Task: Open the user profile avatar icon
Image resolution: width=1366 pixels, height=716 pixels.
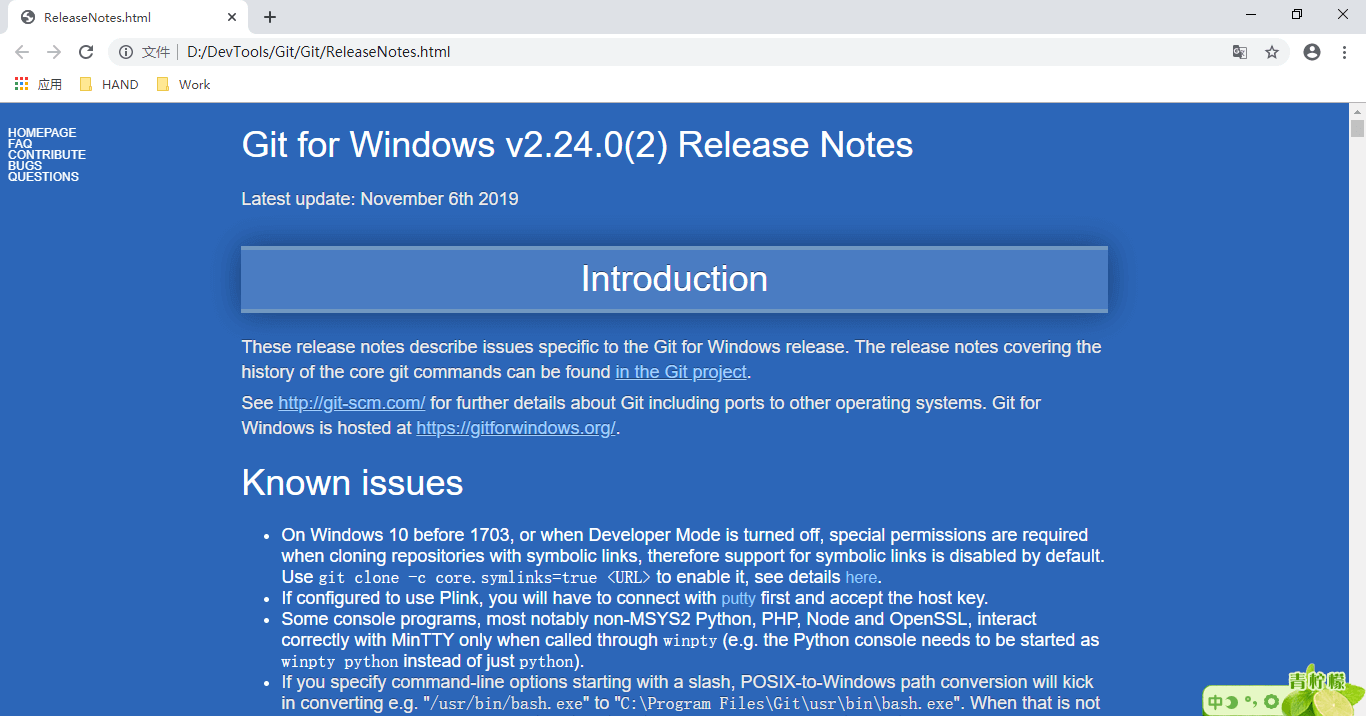Action: click(x=1312, y=52)
